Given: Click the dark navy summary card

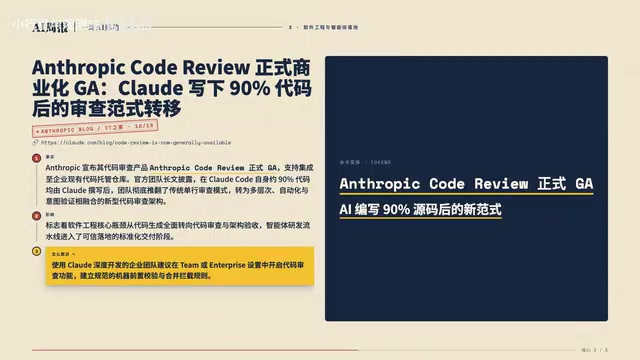Looking at the screenshot, I should coord(466,189).
